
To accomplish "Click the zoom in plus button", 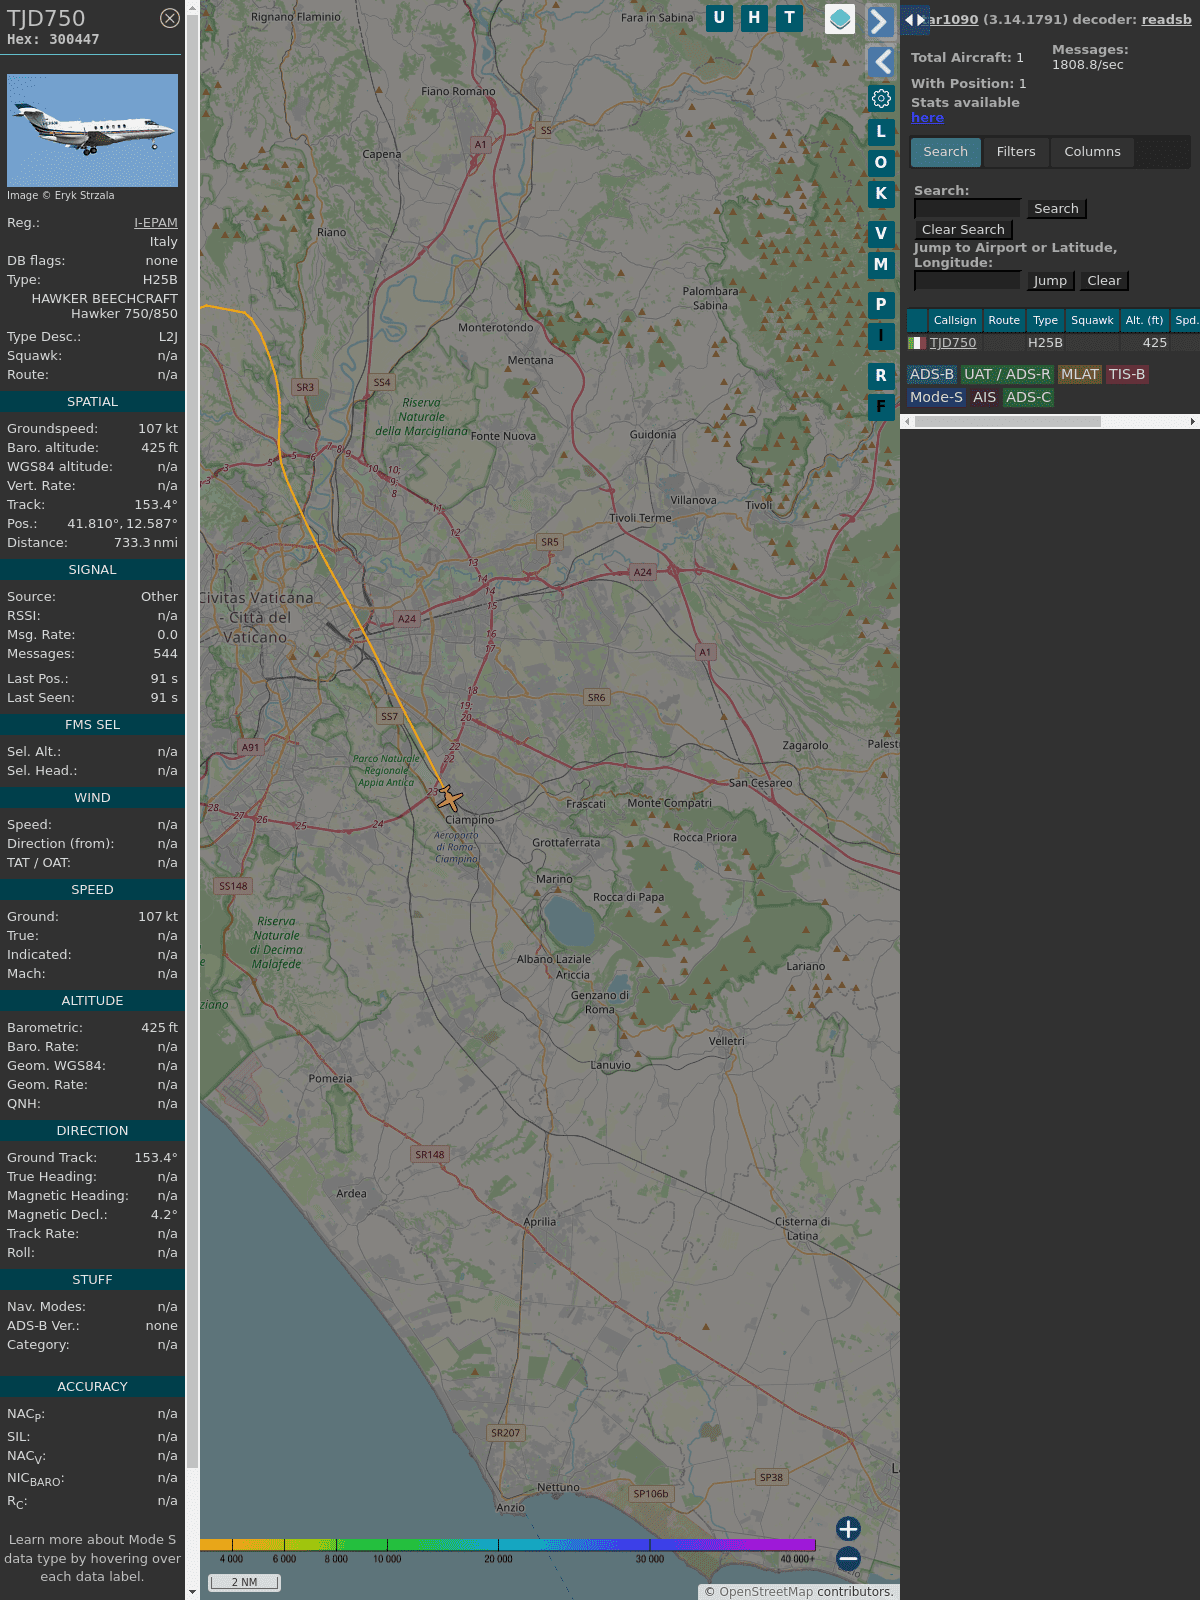I will click(x=848, y=1528).
